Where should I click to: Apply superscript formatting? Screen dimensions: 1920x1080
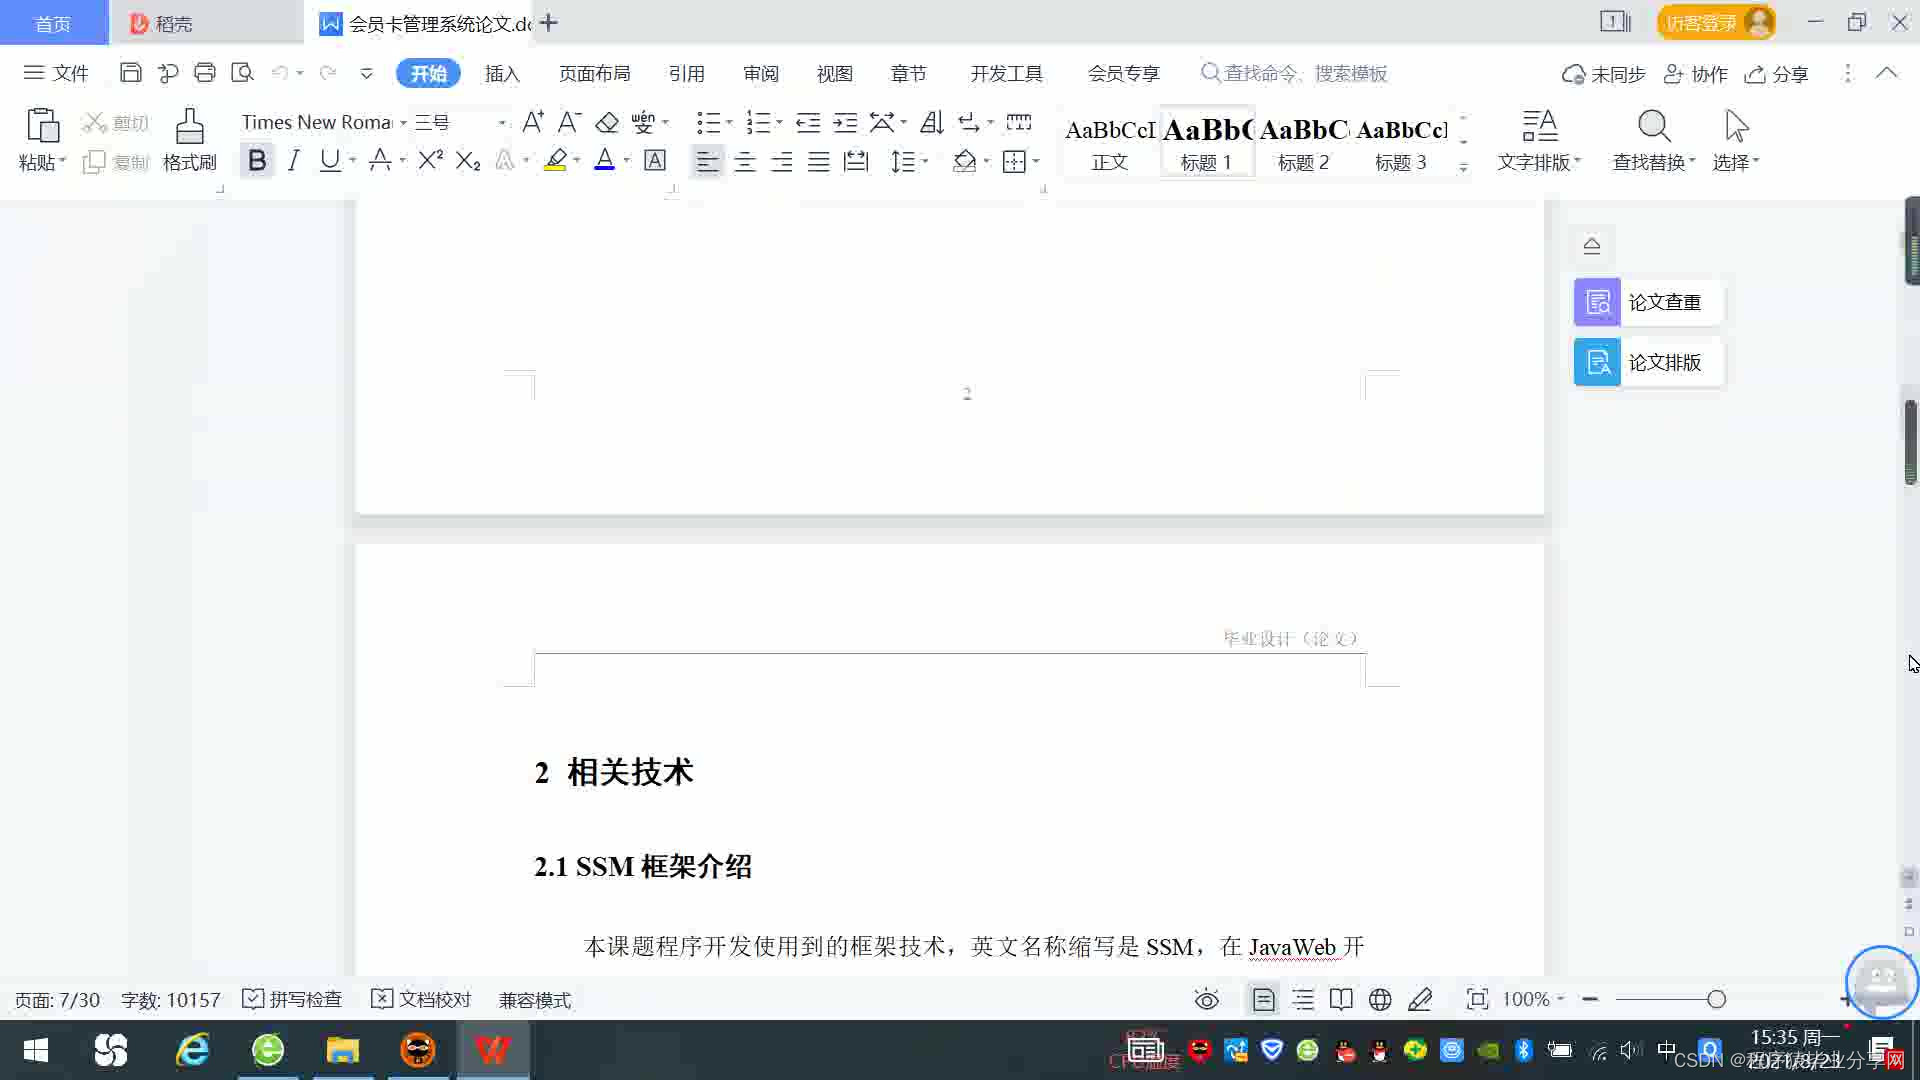430,161
